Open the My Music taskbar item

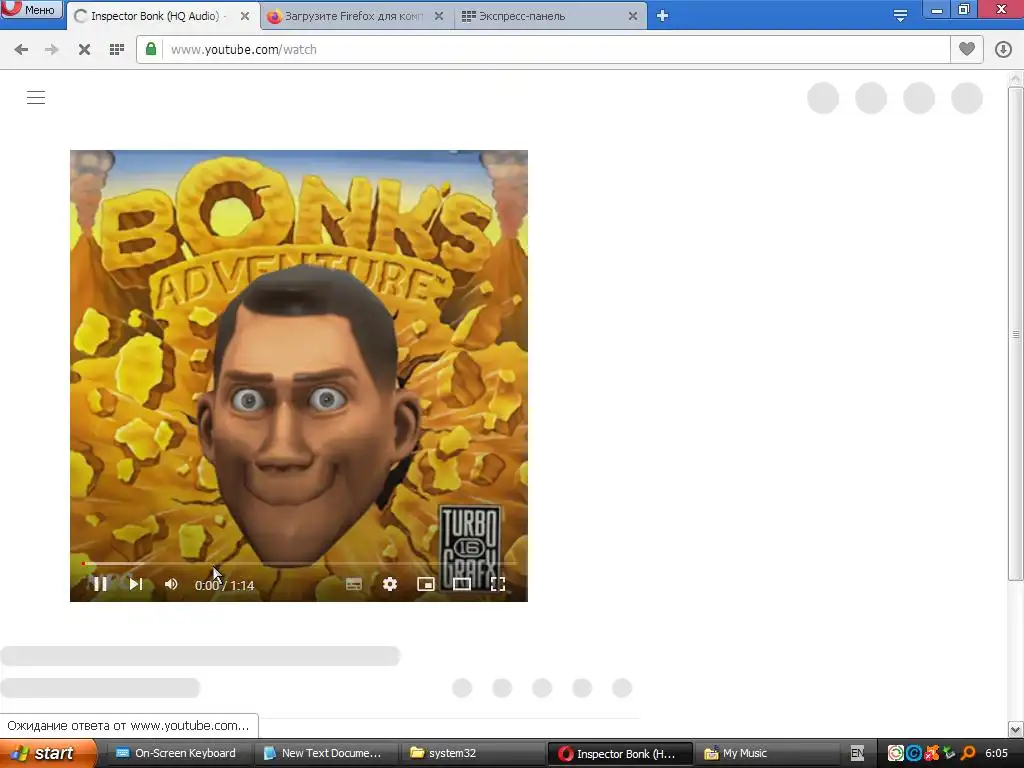766,754
